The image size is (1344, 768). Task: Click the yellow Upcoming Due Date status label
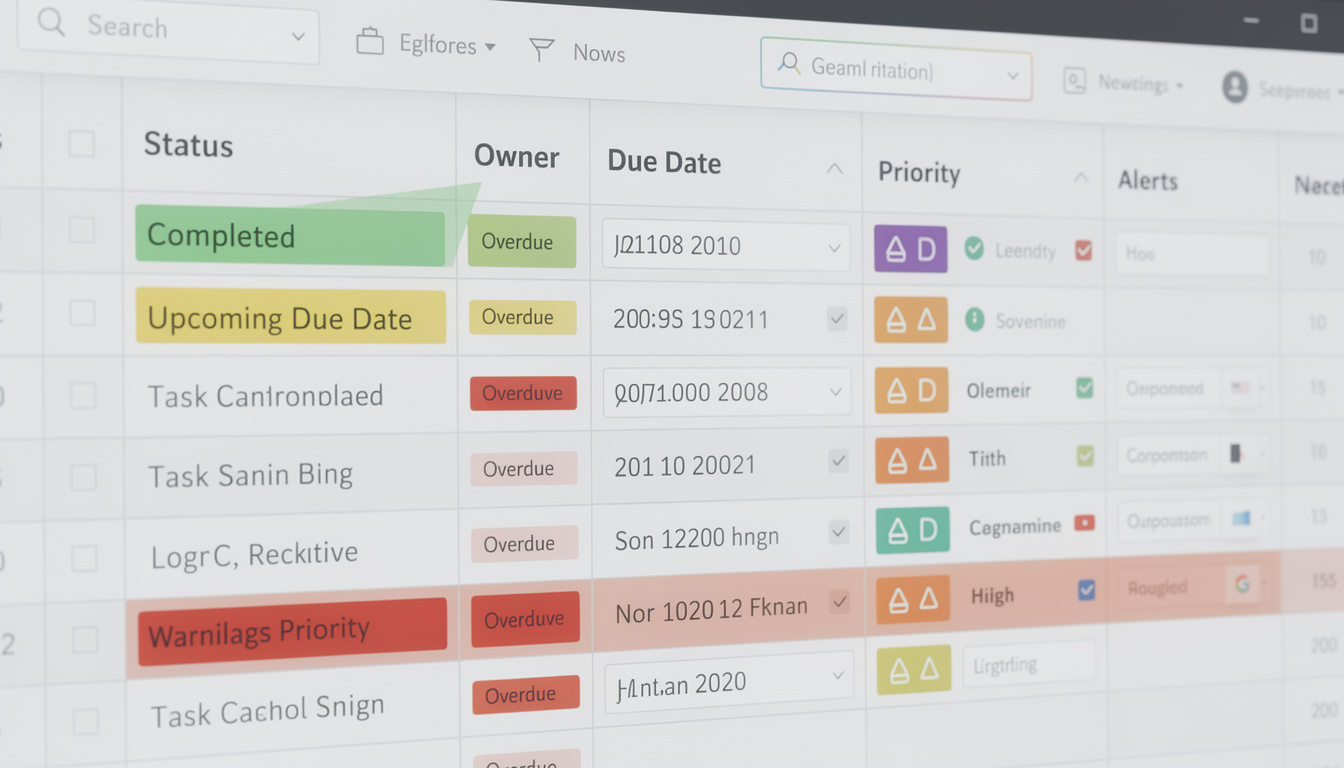291,317
